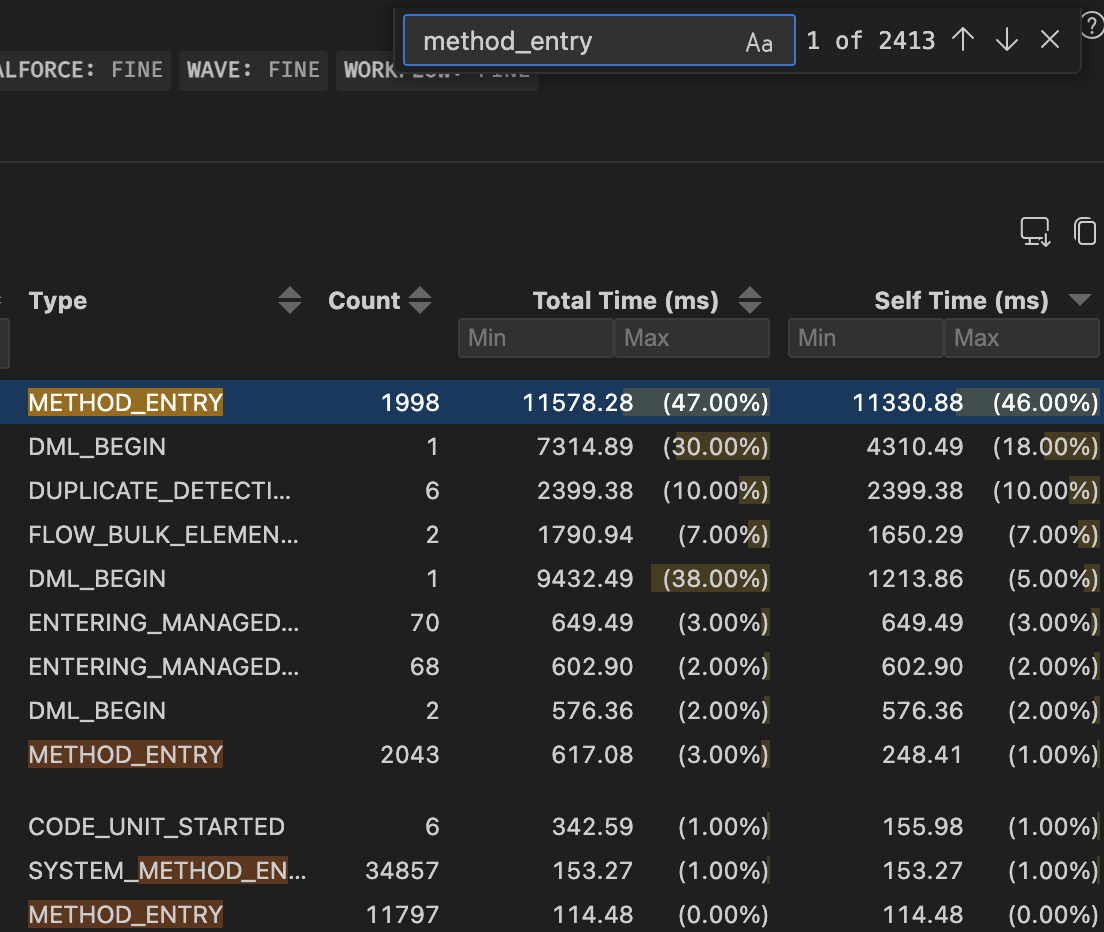
Task: Click the export table icon
Action: click(1035, 232)
